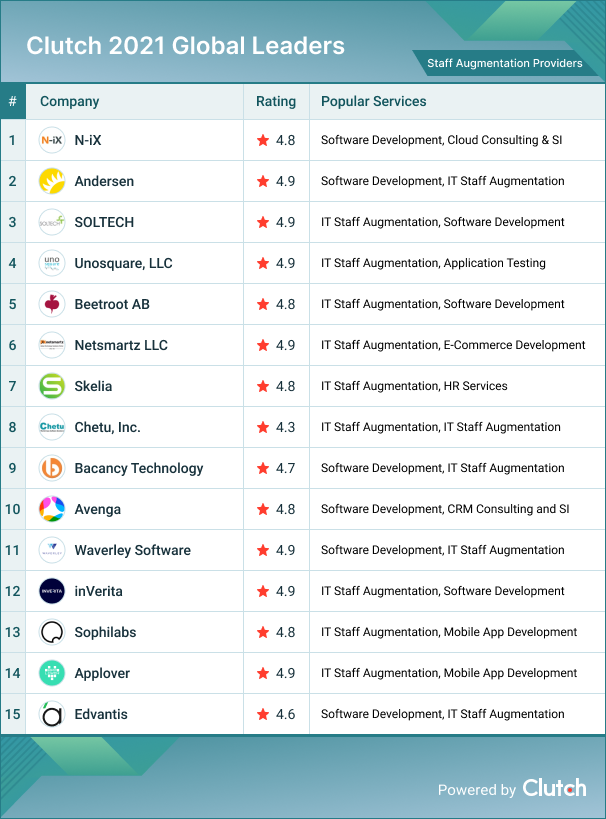Click Unosquare services: Application Testing
Screen dimensions: 606x819
(494, 263)
